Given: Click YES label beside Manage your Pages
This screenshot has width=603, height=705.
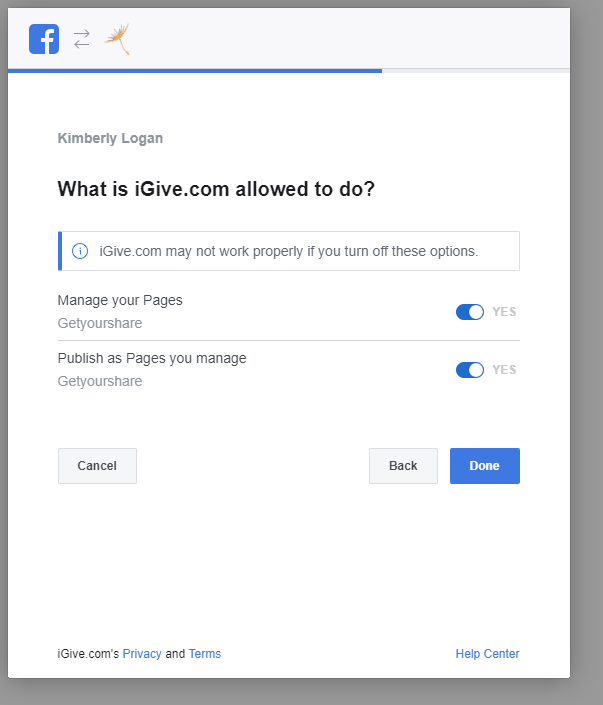Looking at the screenshot, I should pyautogui.click(x=504, y=312).
